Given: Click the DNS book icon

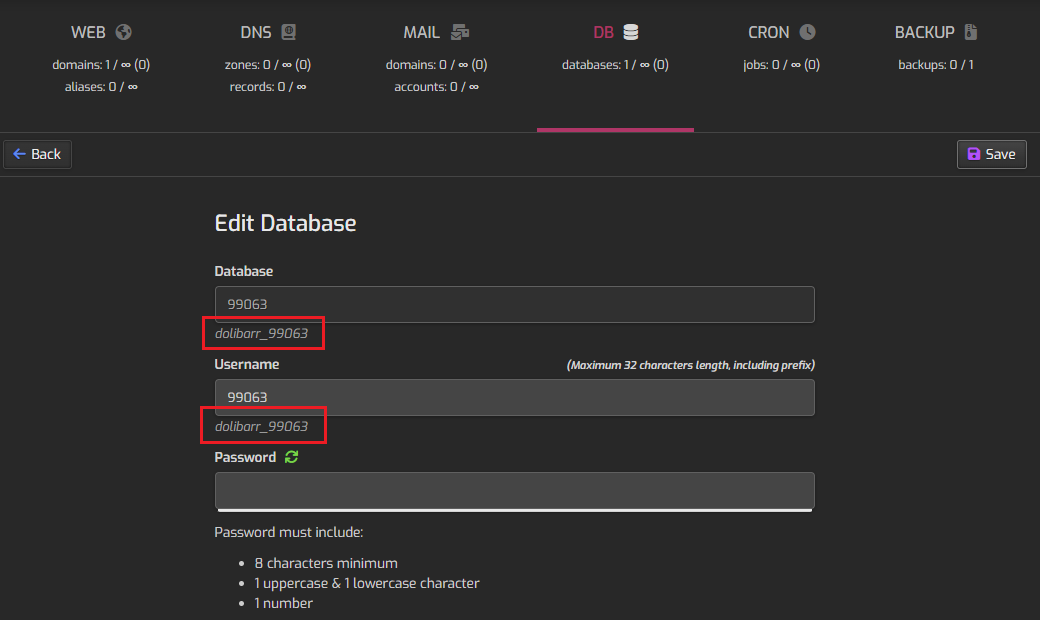Looking at the screenshot, I should pos(289,32).
